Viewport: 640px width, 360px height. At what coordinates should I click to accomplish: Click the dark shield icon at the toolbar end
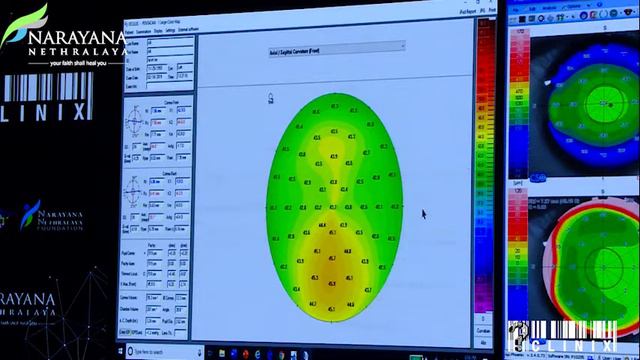(x=628, y=13)
